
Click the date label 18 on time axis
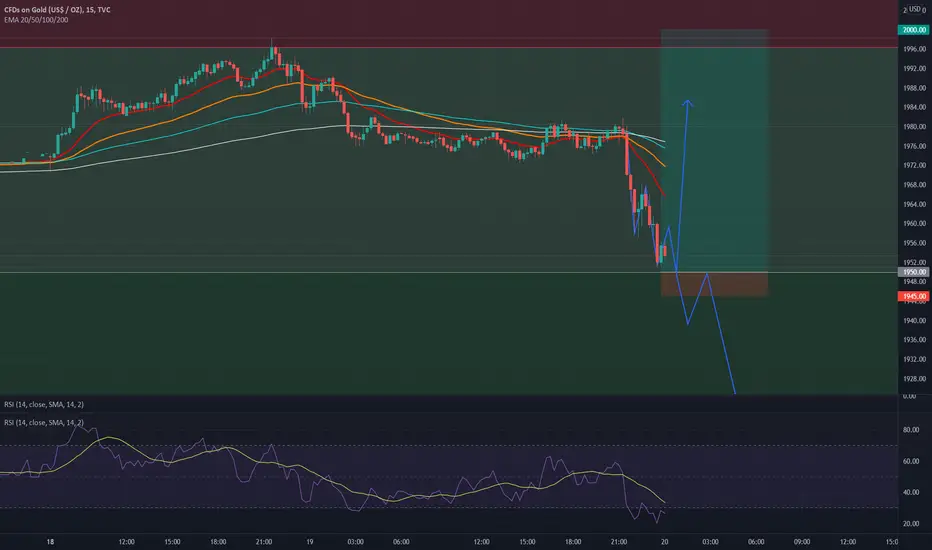click(51, 542)
